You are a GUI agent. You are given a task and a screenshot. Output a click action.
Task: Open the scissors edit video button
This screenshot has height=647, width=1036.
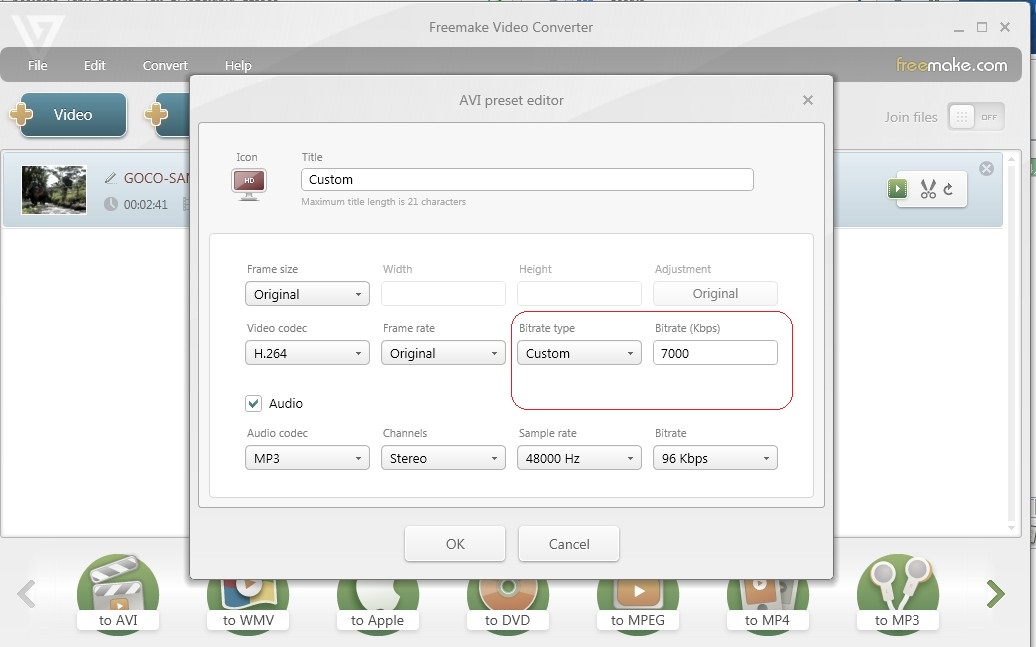(x=931, y=188)
